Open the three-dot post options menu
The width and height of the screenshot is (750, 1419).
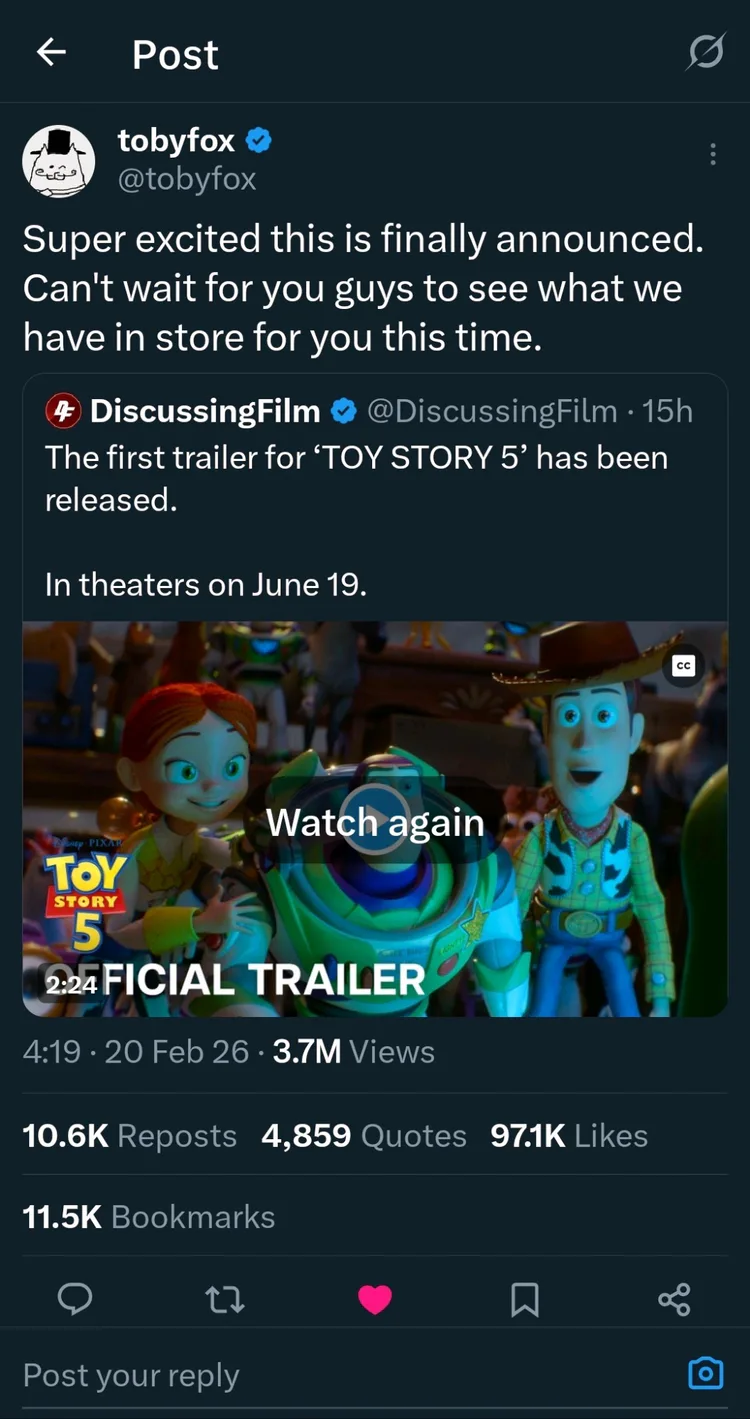click(712, 154)
